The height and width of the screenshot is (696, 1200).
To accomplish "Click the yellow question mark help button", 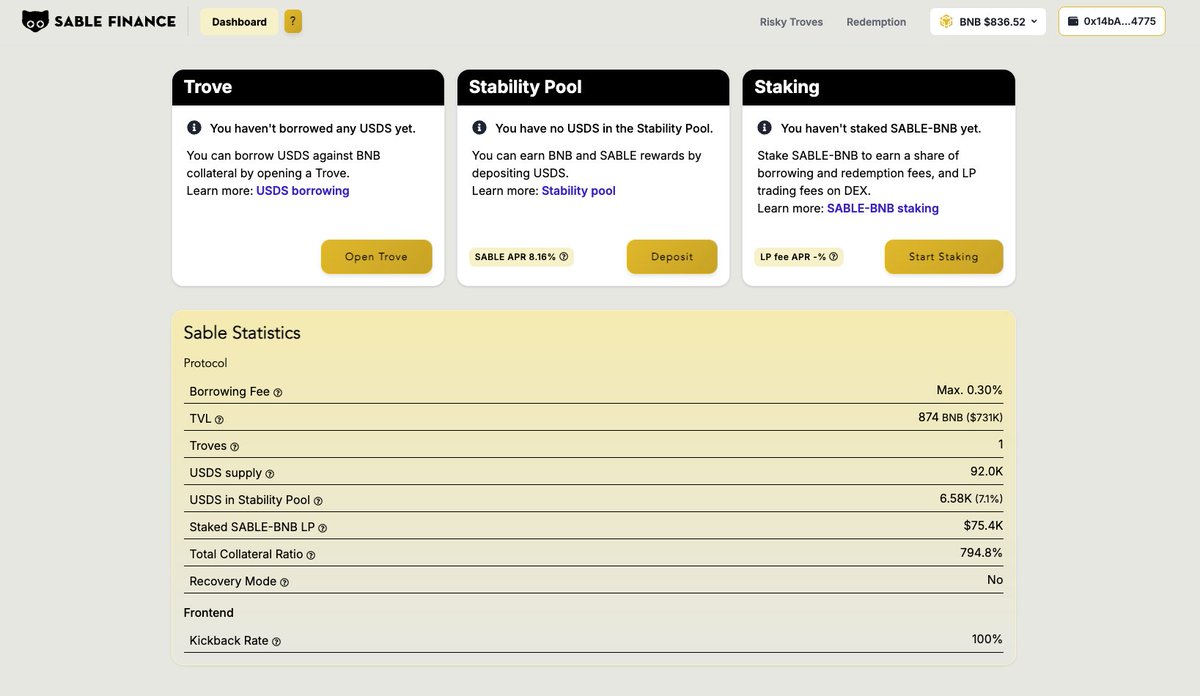I will point(293,22).
